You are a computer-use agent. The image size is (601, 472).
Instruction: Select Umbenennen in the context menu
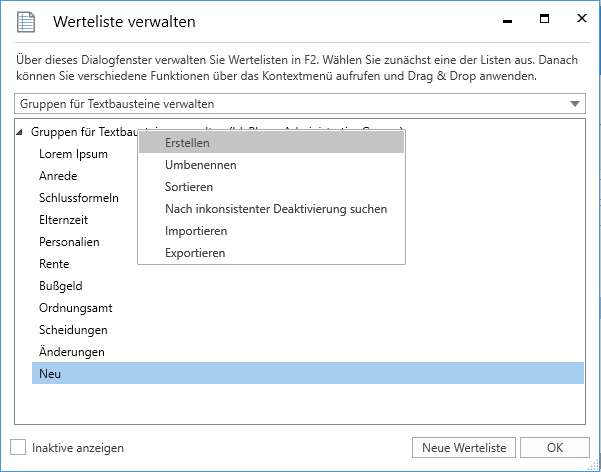click(x=200, y=165)
